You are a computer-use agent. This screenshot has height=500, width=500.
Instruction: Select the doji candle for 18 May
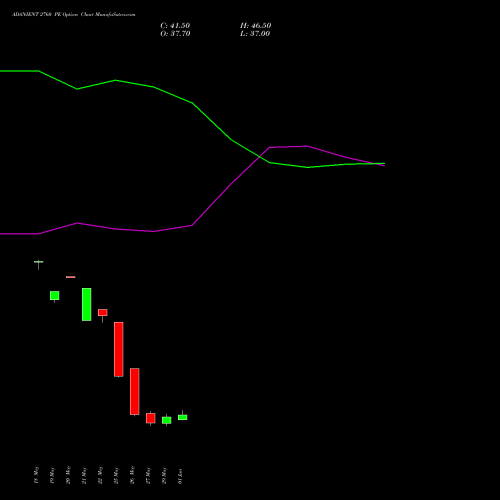39,262
